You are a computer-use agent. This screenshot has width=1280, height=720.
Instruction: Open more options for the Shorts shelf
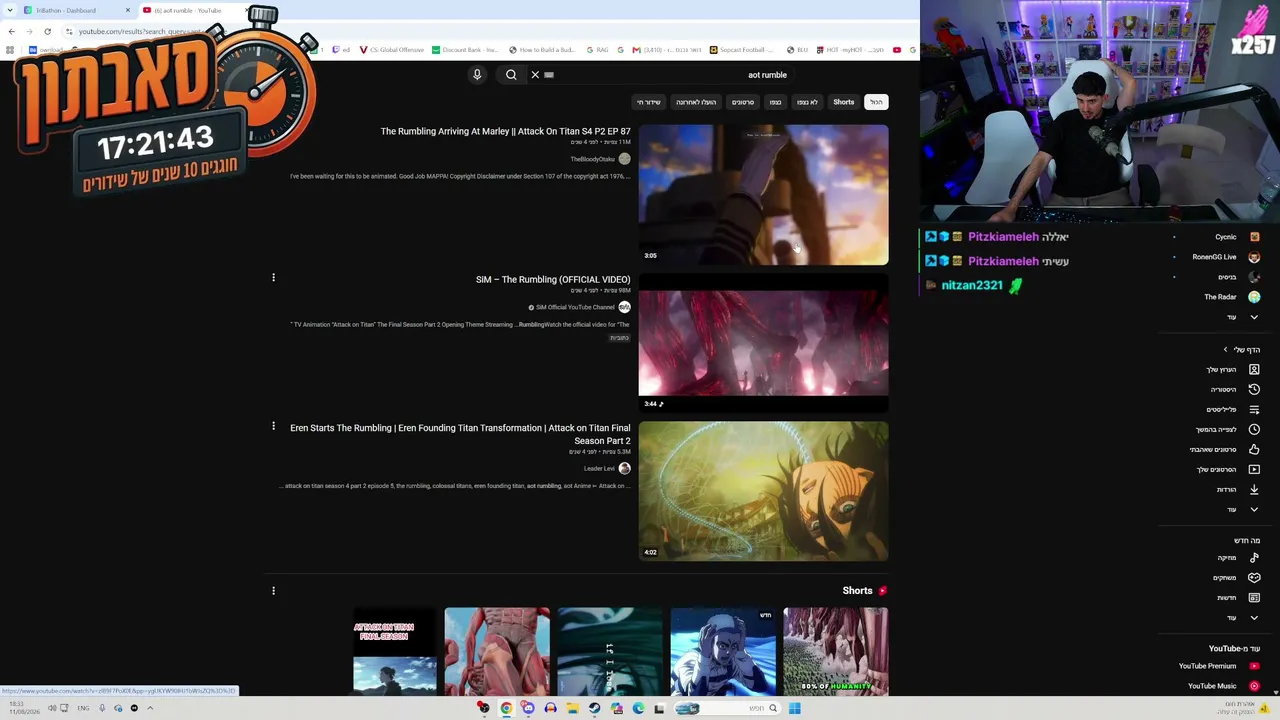[273, 591]
